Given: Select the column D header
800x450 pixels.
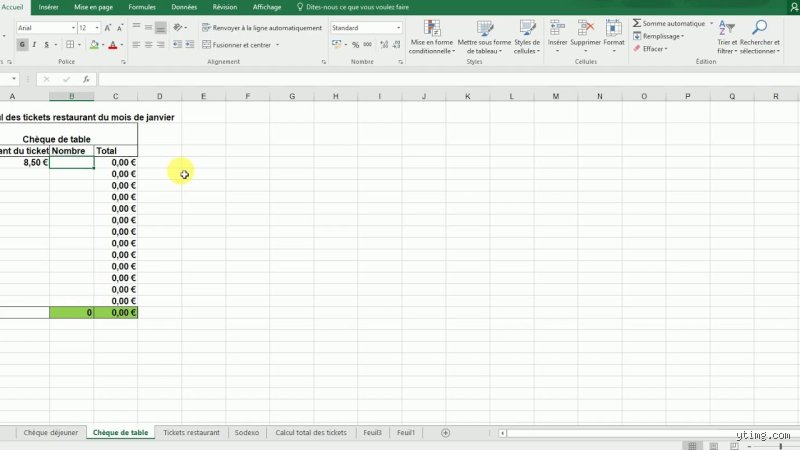Looking at the screenshot, I should point(160,96).
